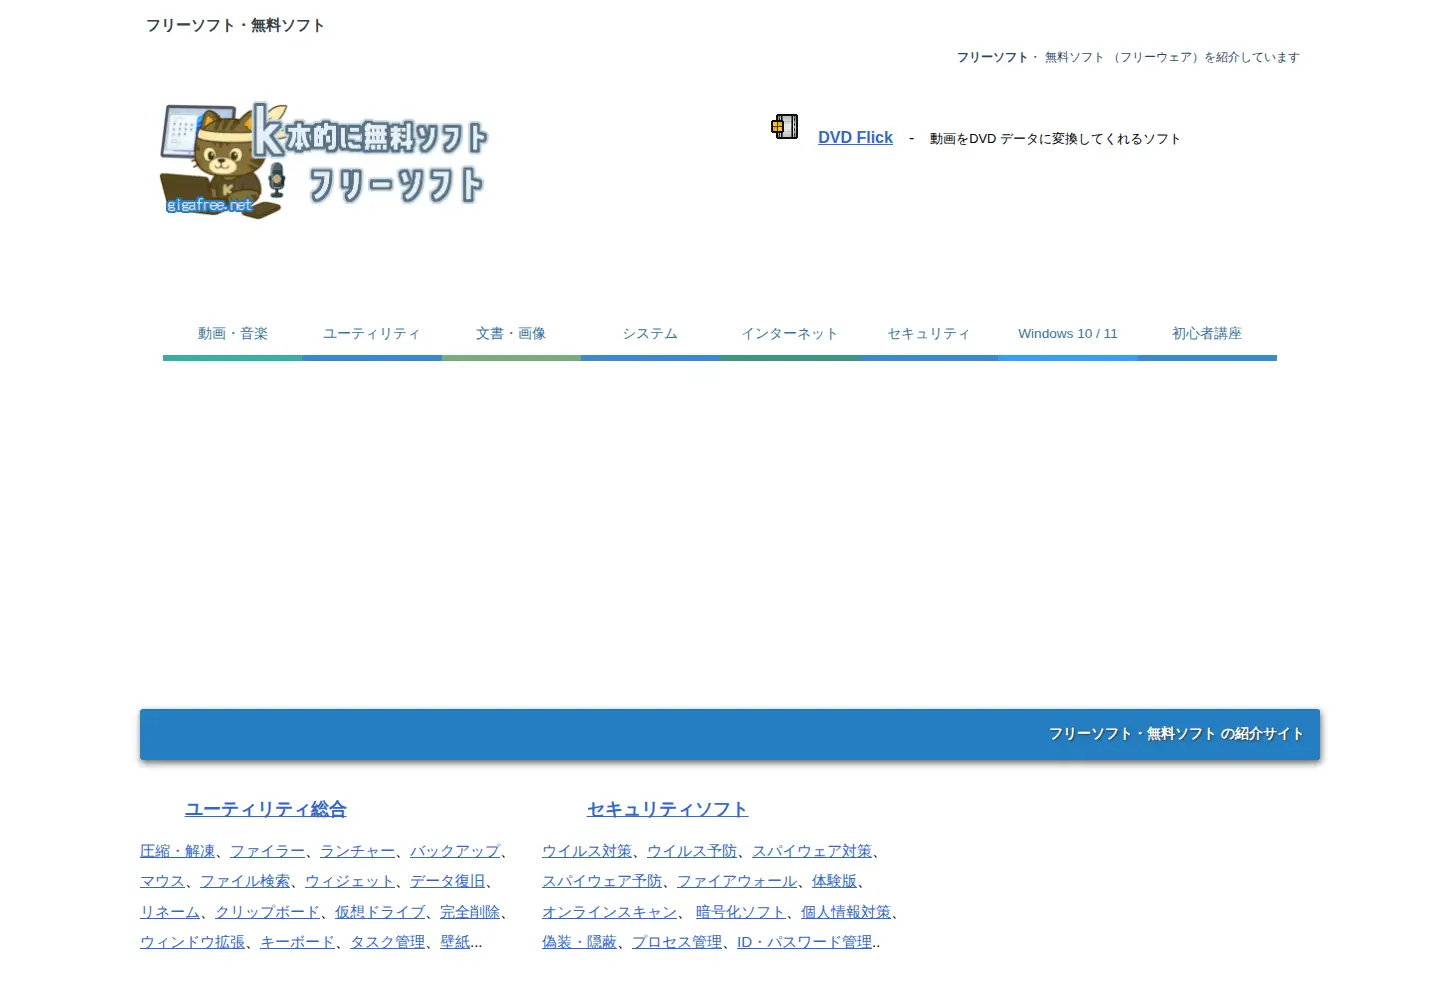This screenshot has width=1440, height=1000.
Task: Open the ファイラー link
Action: 267,851
